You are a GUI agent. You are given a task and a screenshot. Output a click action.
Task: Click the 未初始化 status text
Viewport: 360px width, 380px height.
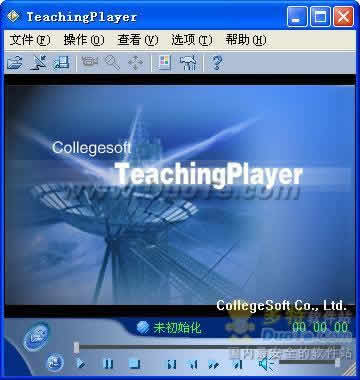(x=177, y=328)
